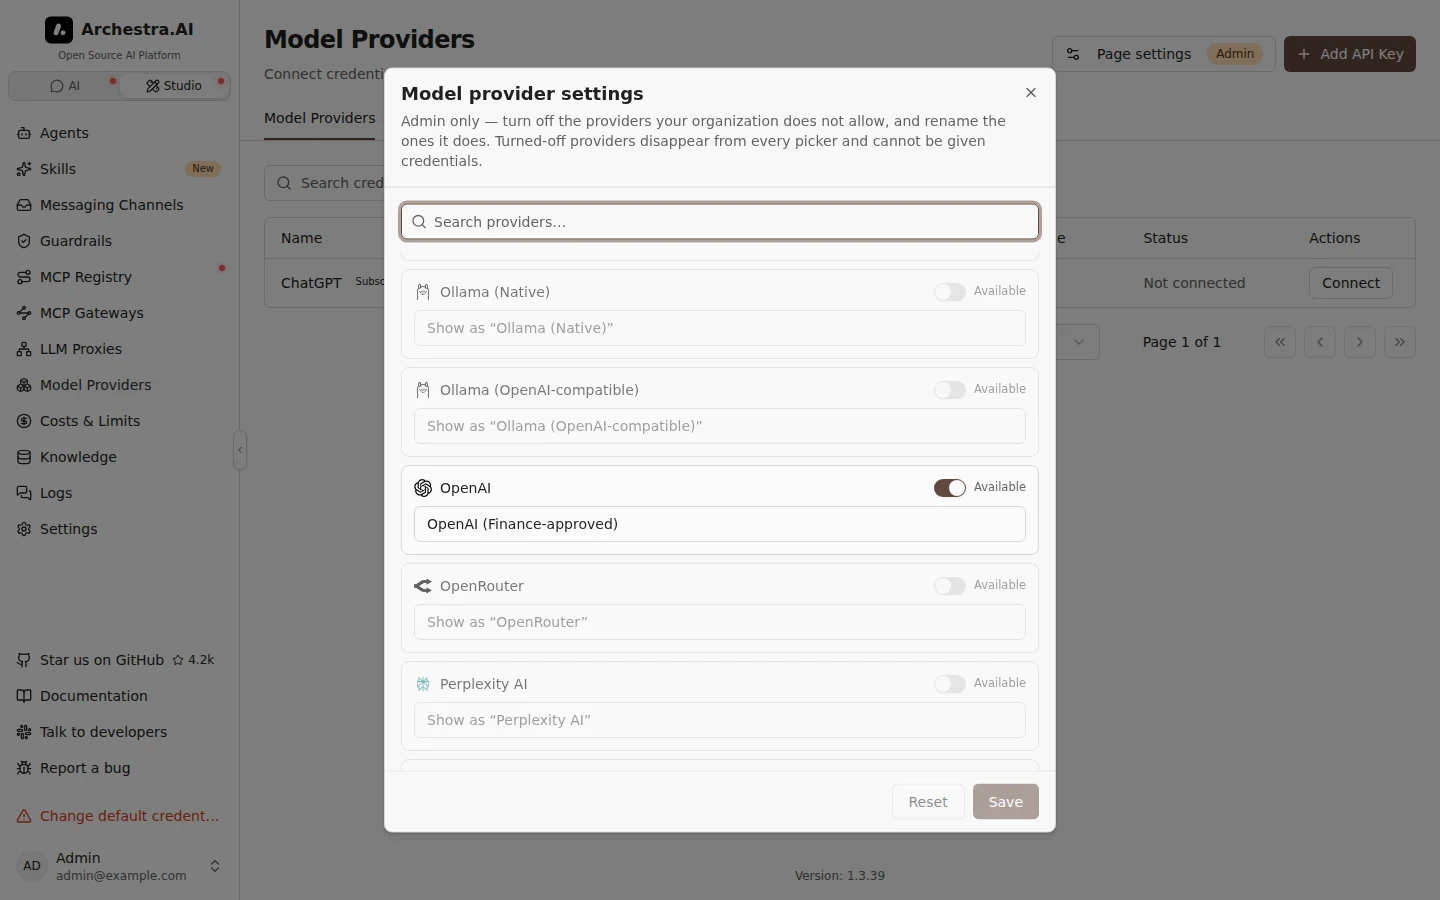Go to the previous page

1320,342
